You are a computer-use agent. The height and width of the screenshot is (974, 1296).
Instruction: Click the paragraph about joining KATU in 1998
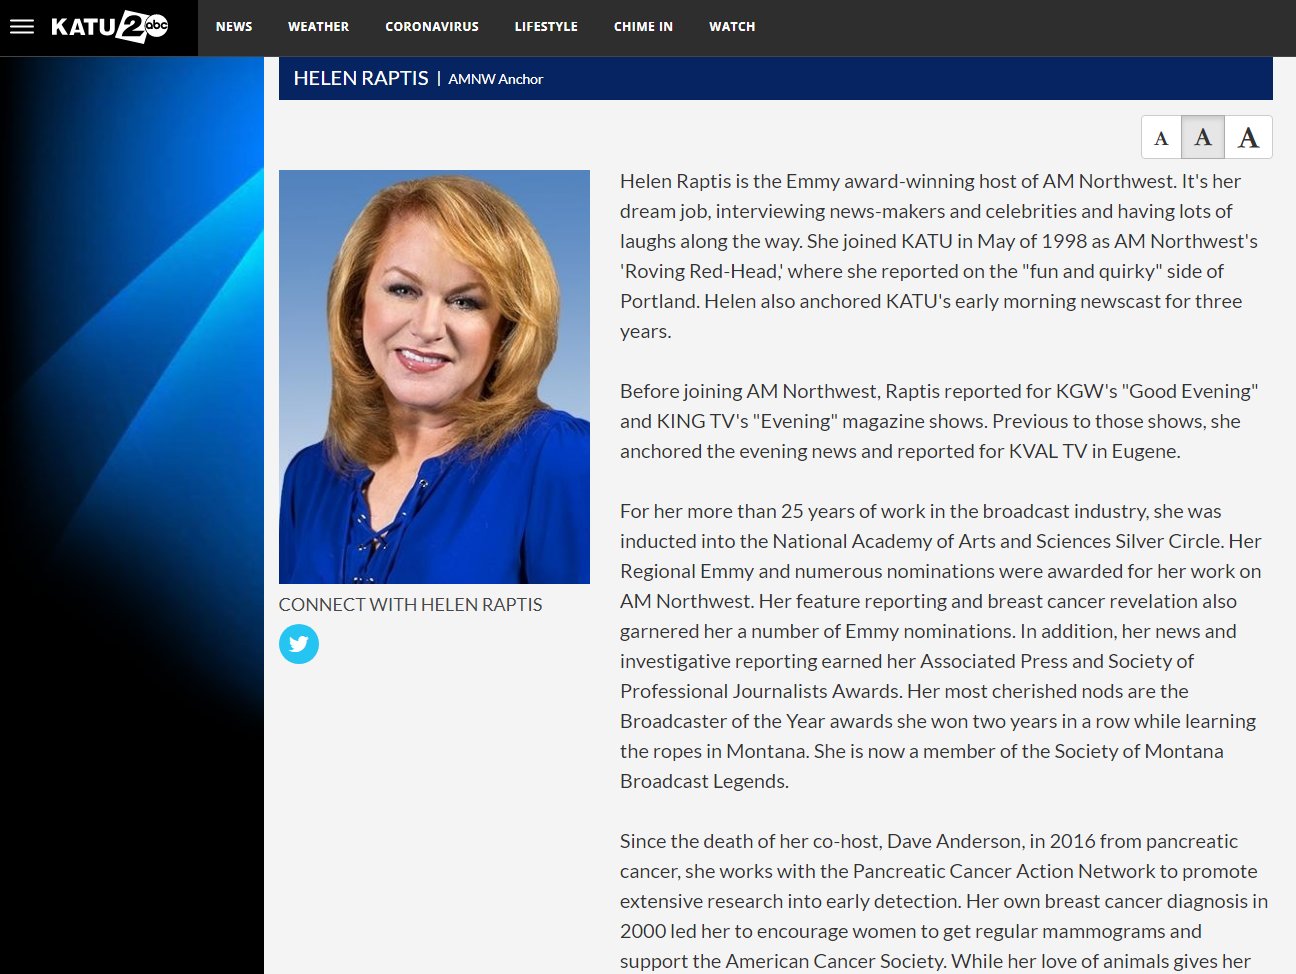[940, 256]
